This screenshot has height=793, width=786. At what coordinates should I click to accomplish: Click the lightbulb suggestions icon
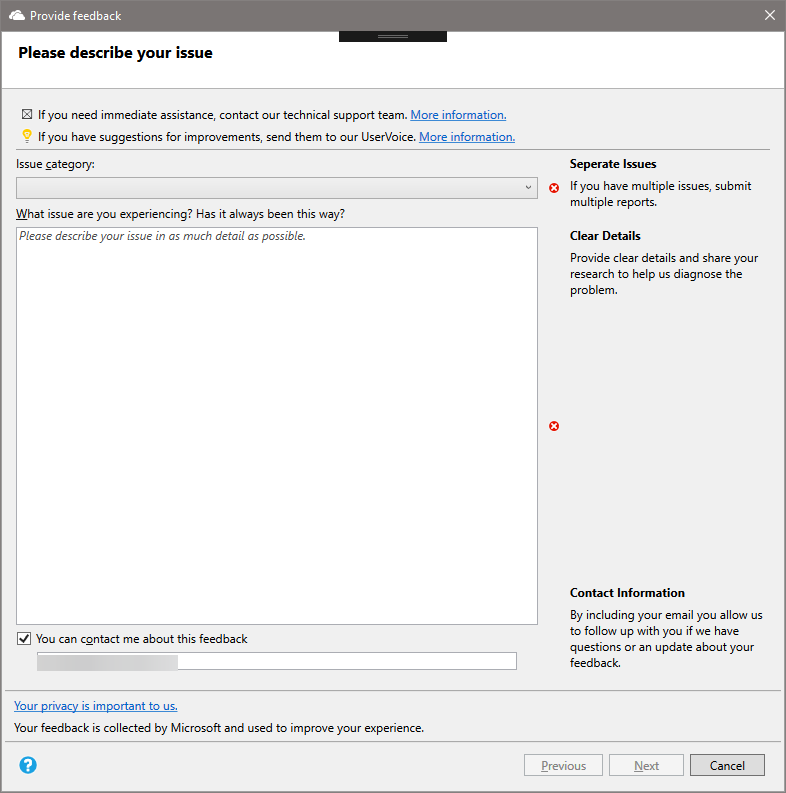(27, 136)
